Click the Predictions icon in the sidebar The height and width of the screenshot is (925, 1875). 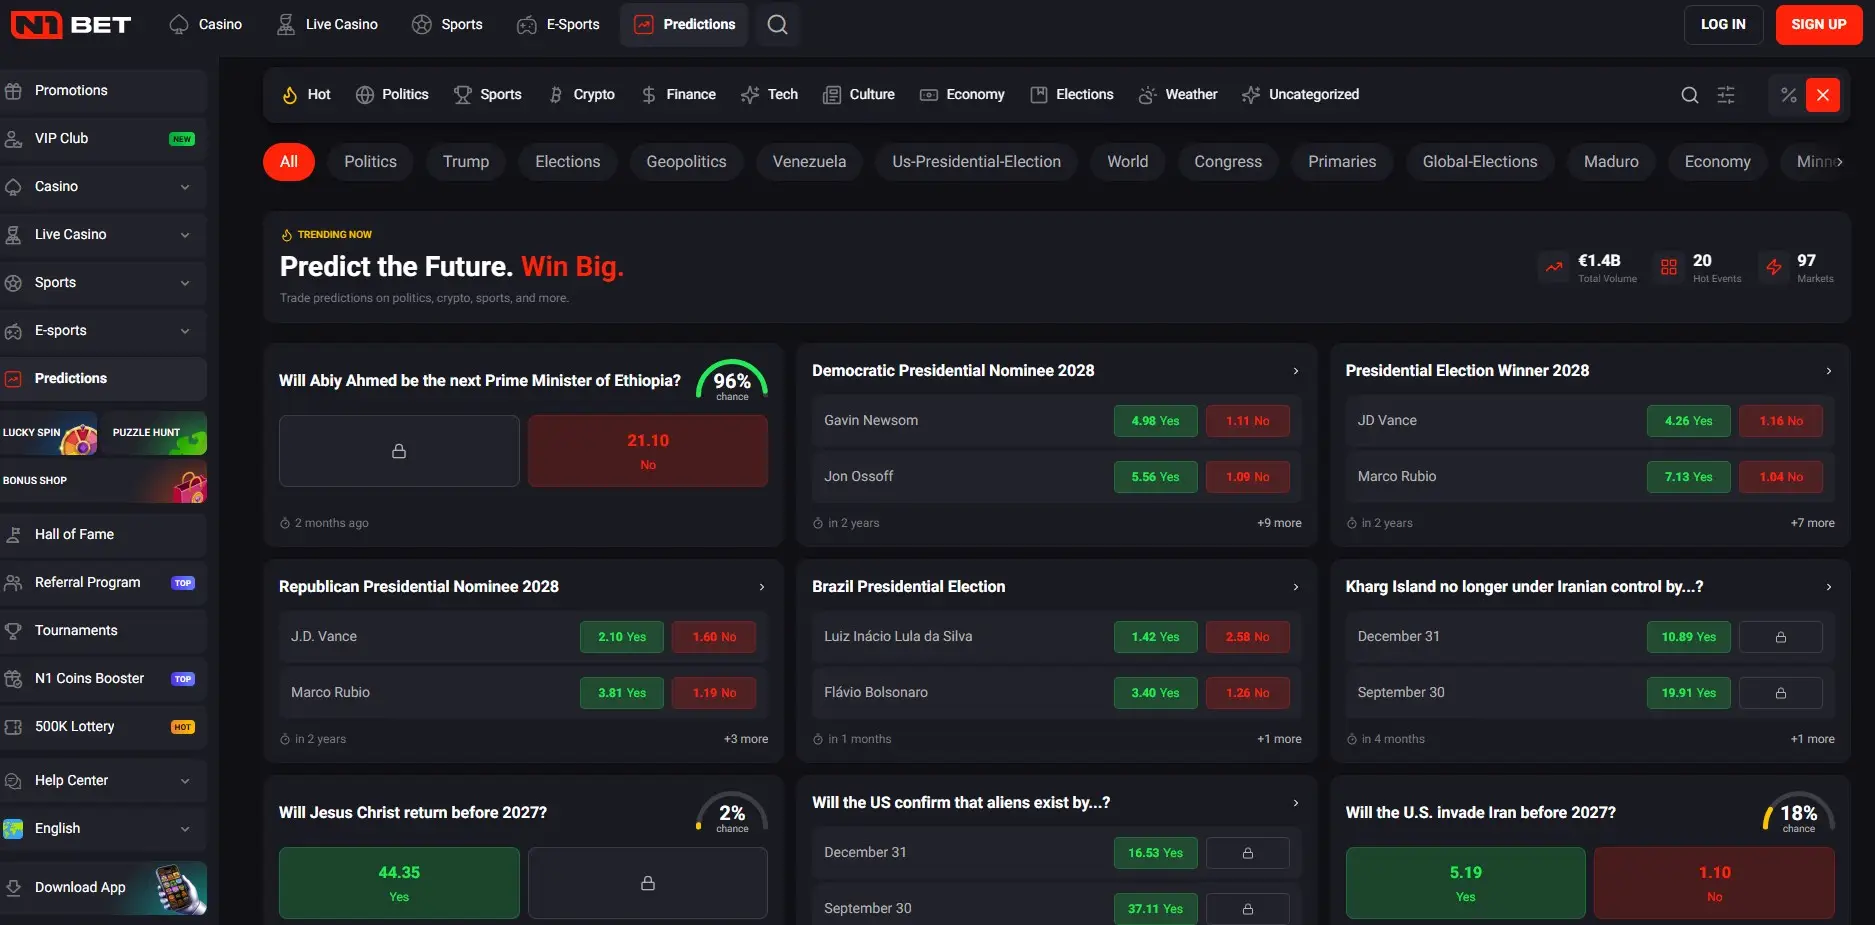(13, 379)
